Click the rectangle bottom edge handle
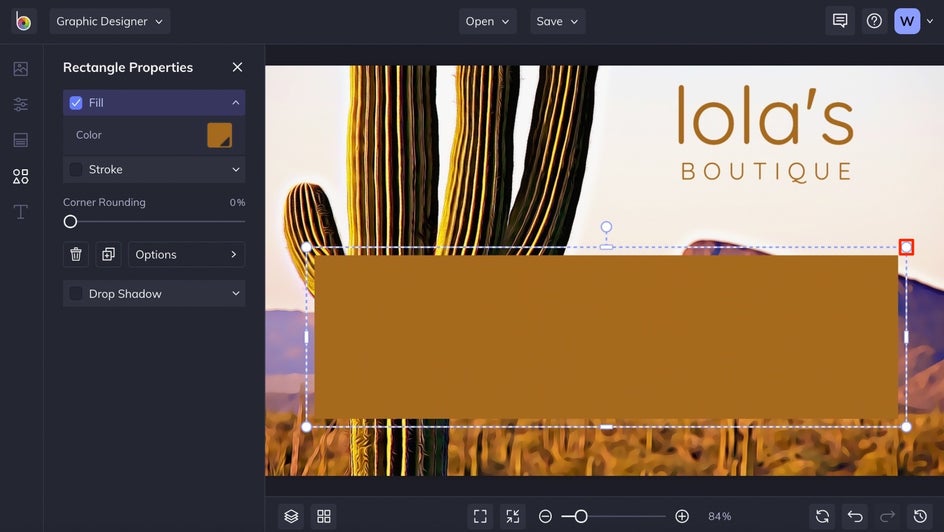Viewport: 944px width, 532px height. point(606,427)
